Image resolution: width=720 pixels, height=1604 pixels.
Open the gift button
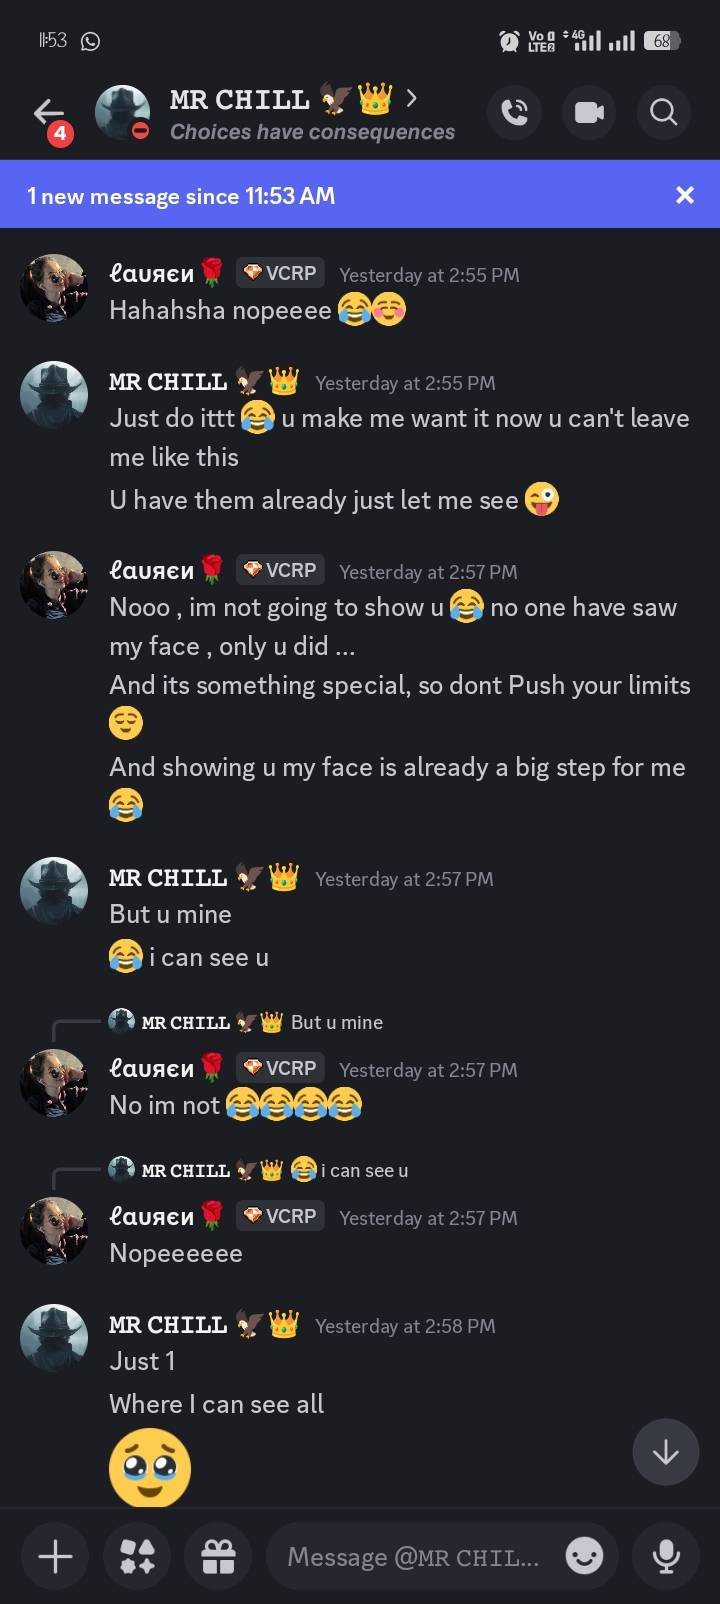(218, 1556)
